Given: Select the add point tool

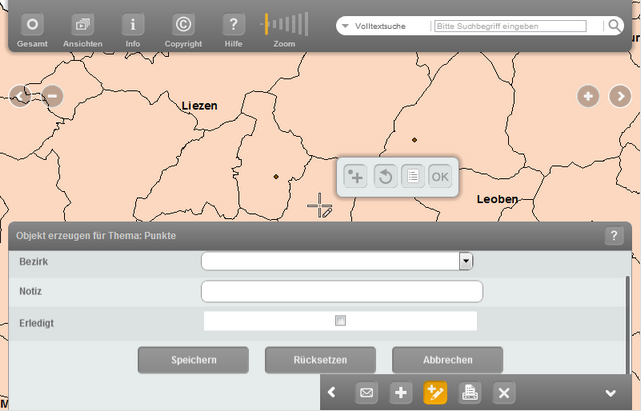Looking at the screenshot, I should coord(355,176).
